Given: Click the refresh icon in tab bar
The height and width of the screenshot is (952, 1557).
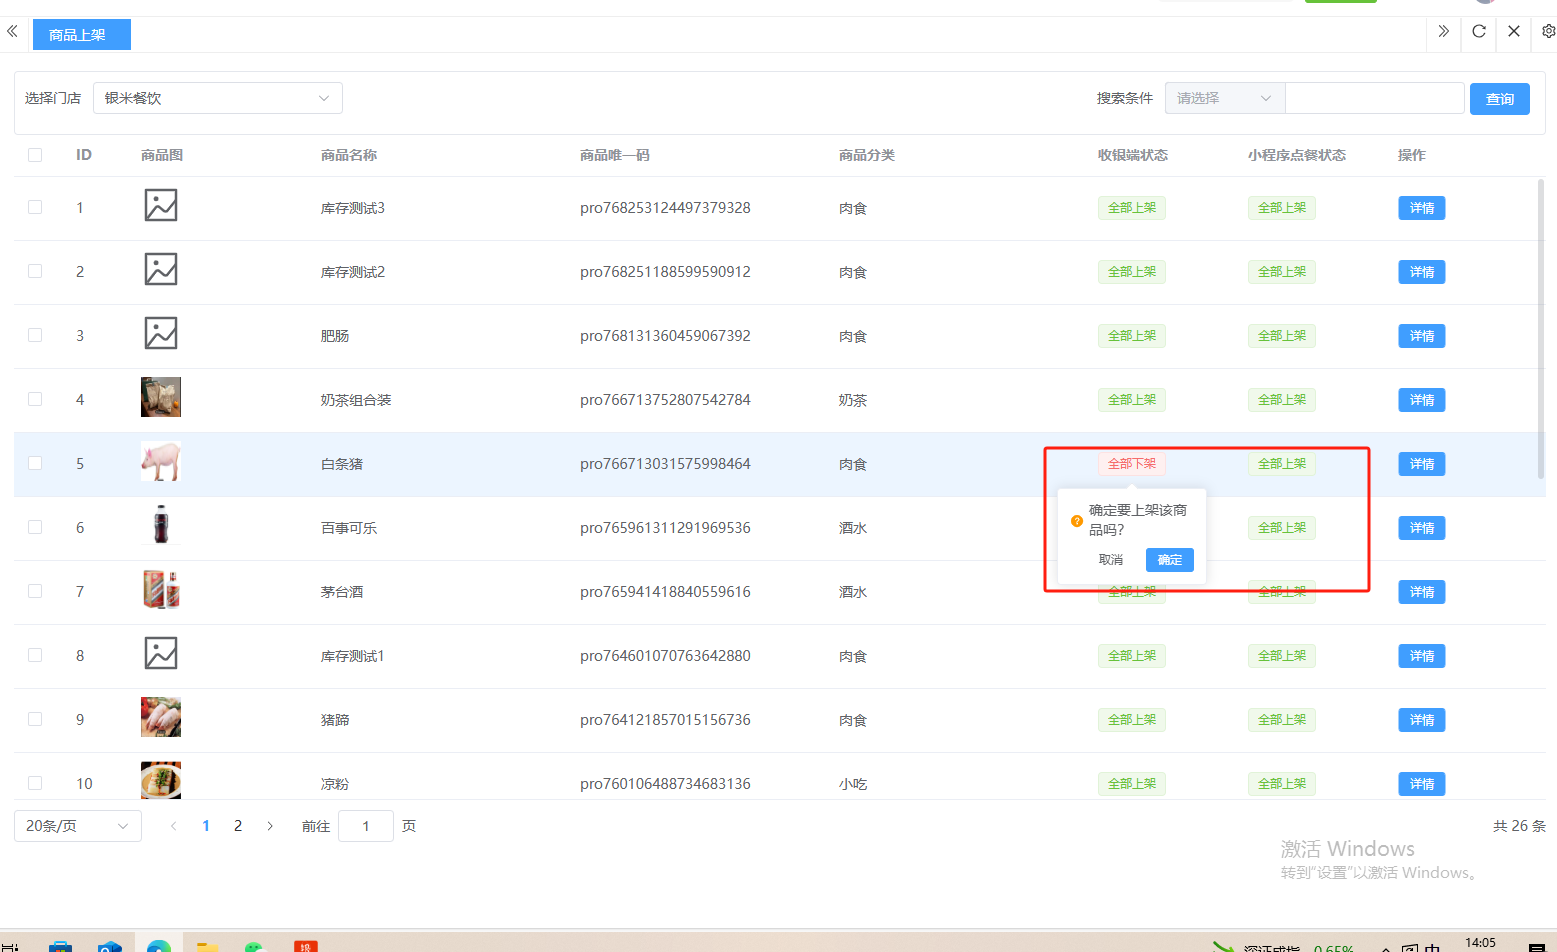Looking at the screenshot, I should [1479, 32].
